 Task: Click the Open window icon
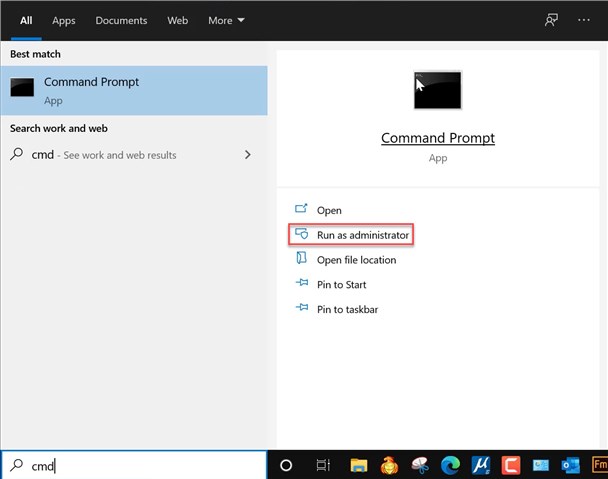(x=301, y=209)
